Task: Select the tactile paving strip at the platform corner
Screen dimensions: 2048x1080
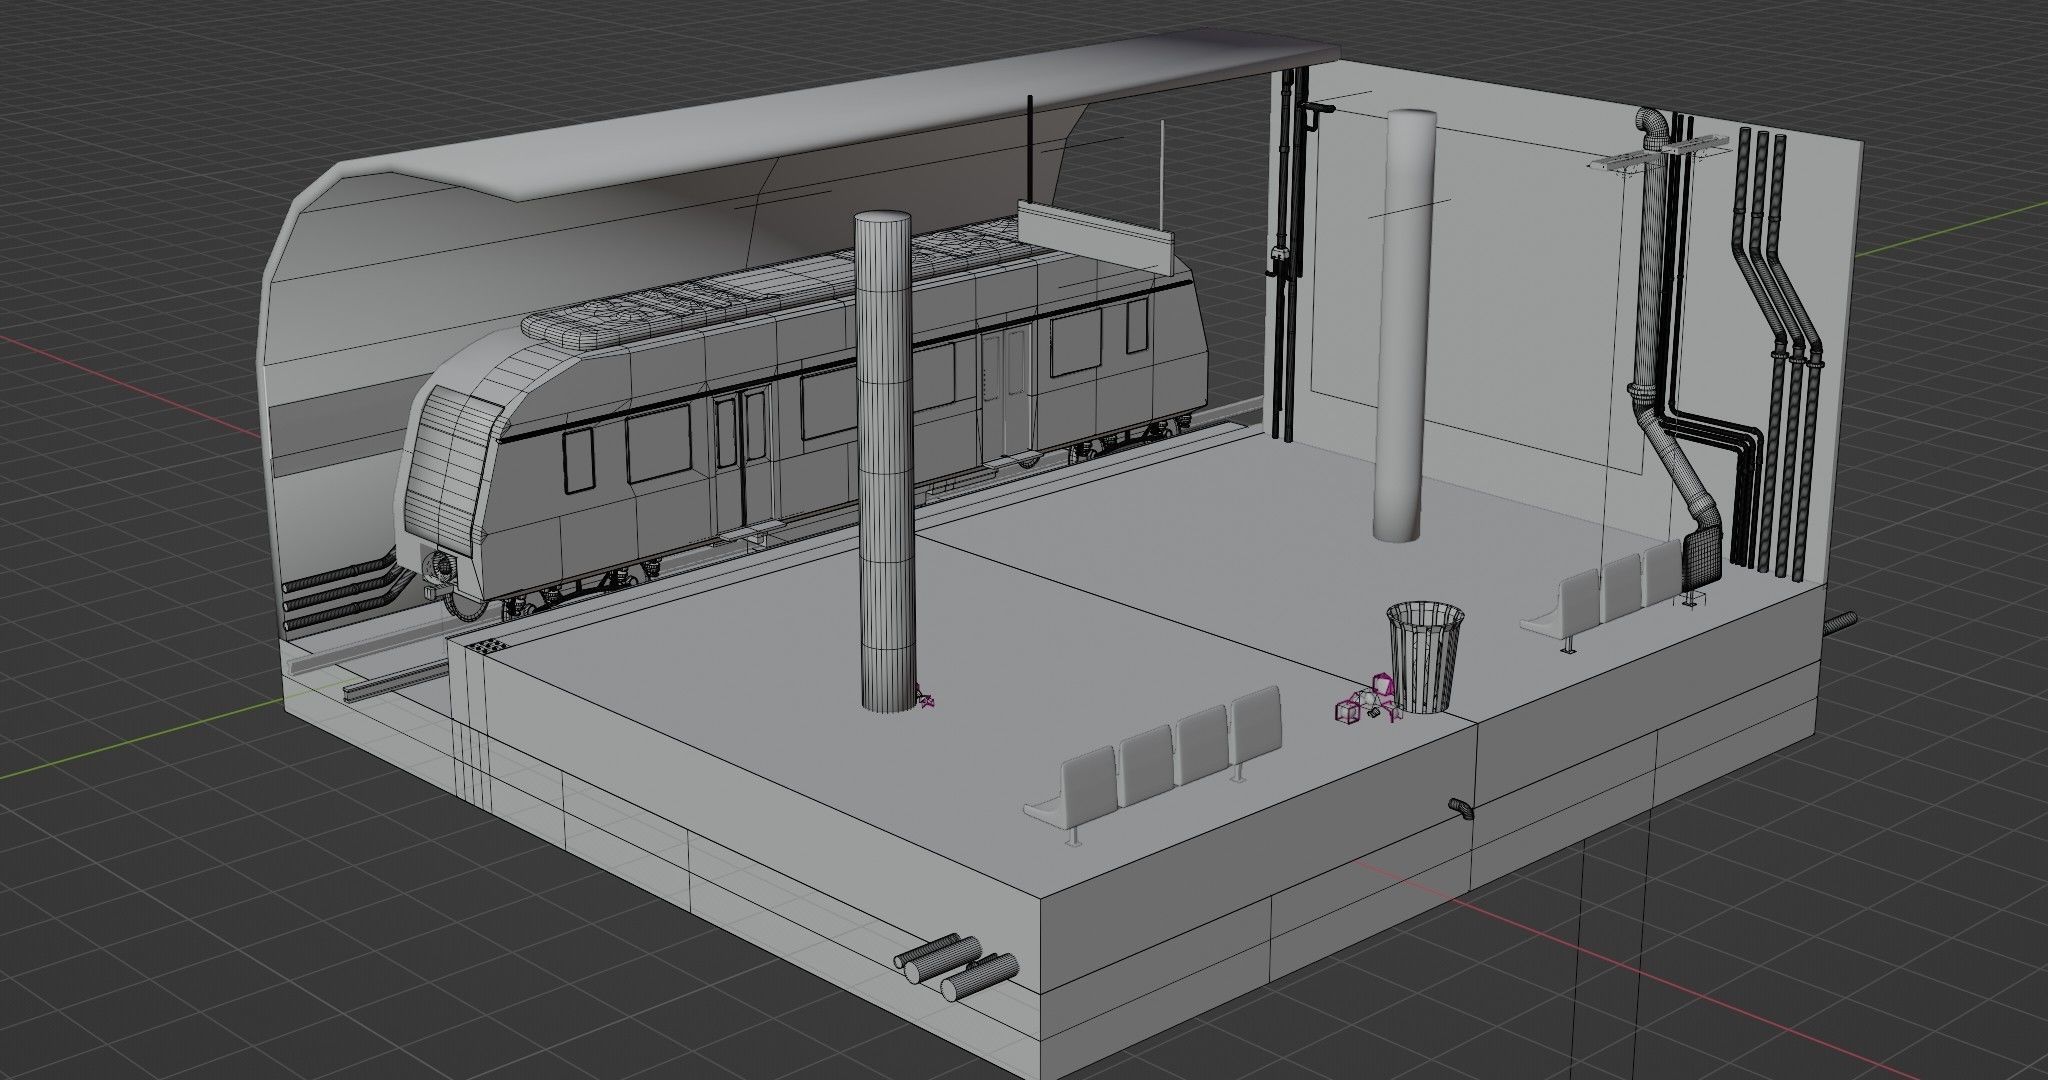Action: pyautogui.click(x=487, y=646)
